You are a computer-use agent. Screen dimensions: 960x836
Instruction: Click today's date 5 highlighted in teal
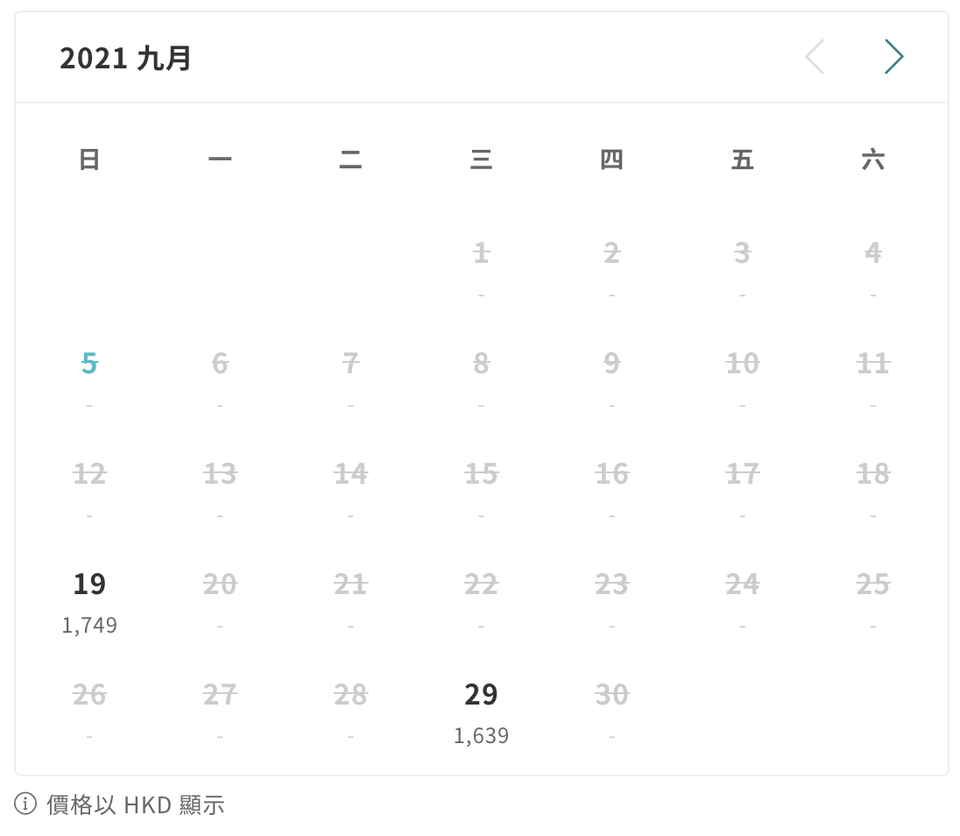[89, 364]
